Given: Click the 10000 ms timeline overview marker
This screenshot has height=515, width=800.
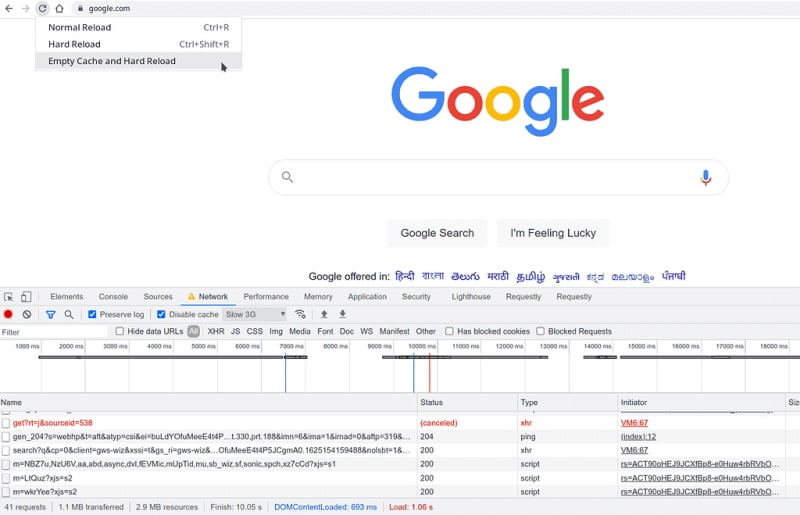Looking at the screenshot, I should [x=421, y=346].
